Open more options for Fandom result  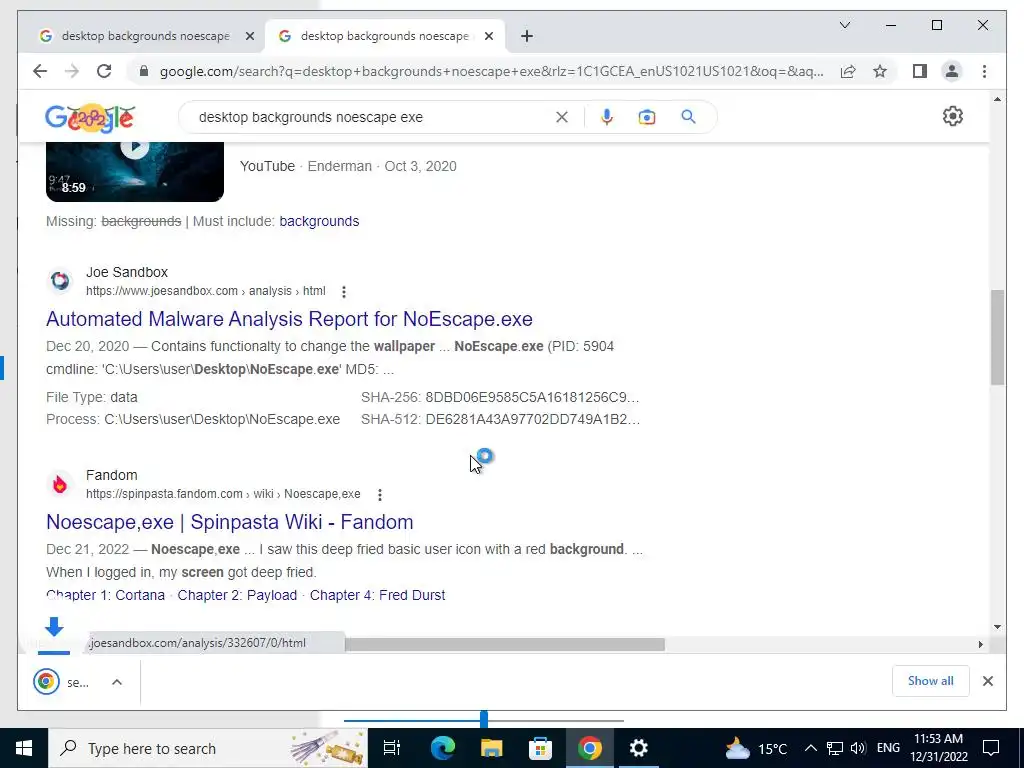tap(379, 494)
